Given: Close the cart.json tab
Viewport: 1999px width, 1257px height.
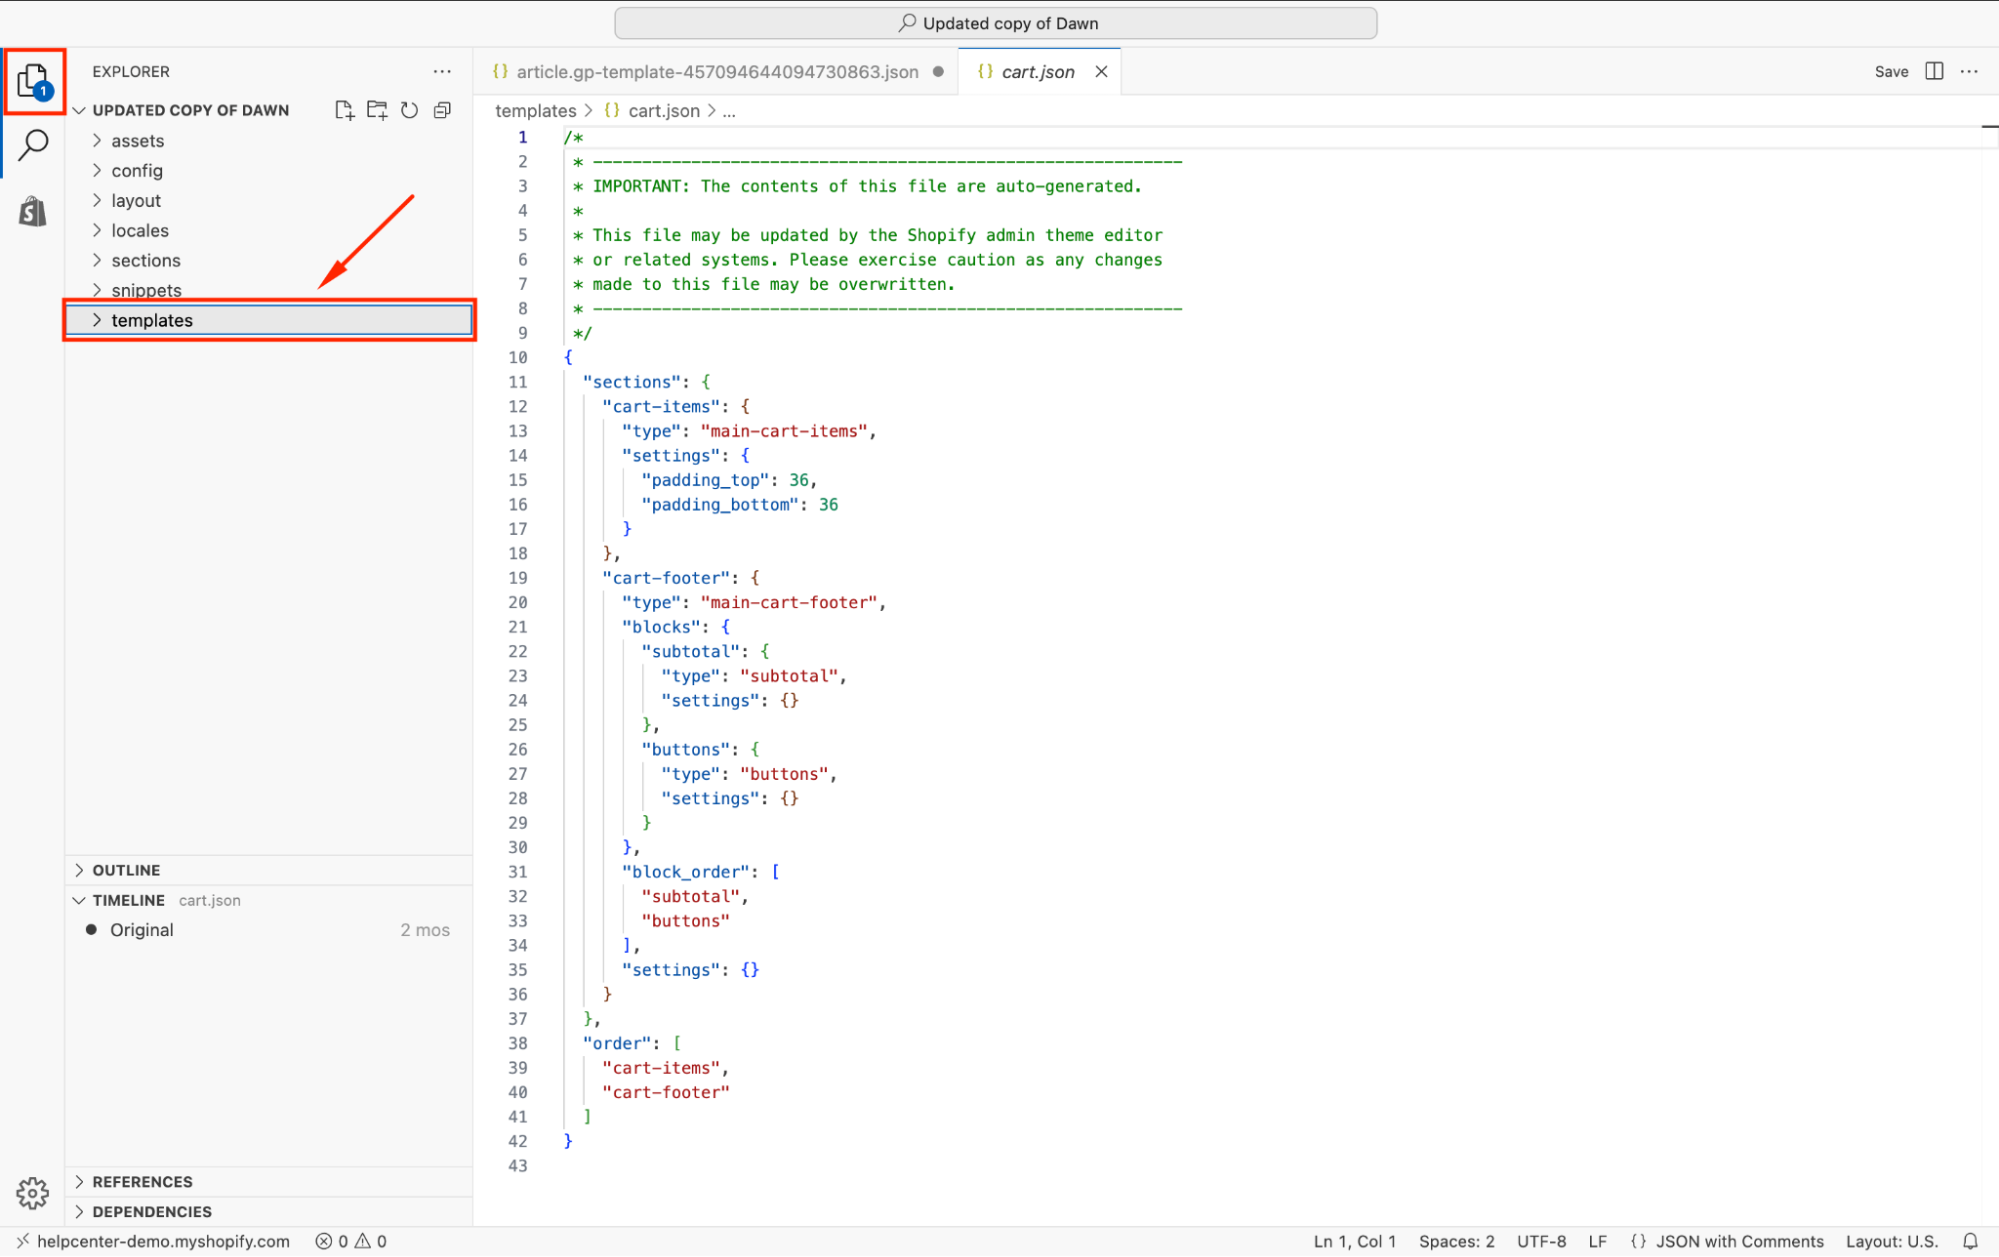Looking at the screenshot, I should coord(1101,72).
